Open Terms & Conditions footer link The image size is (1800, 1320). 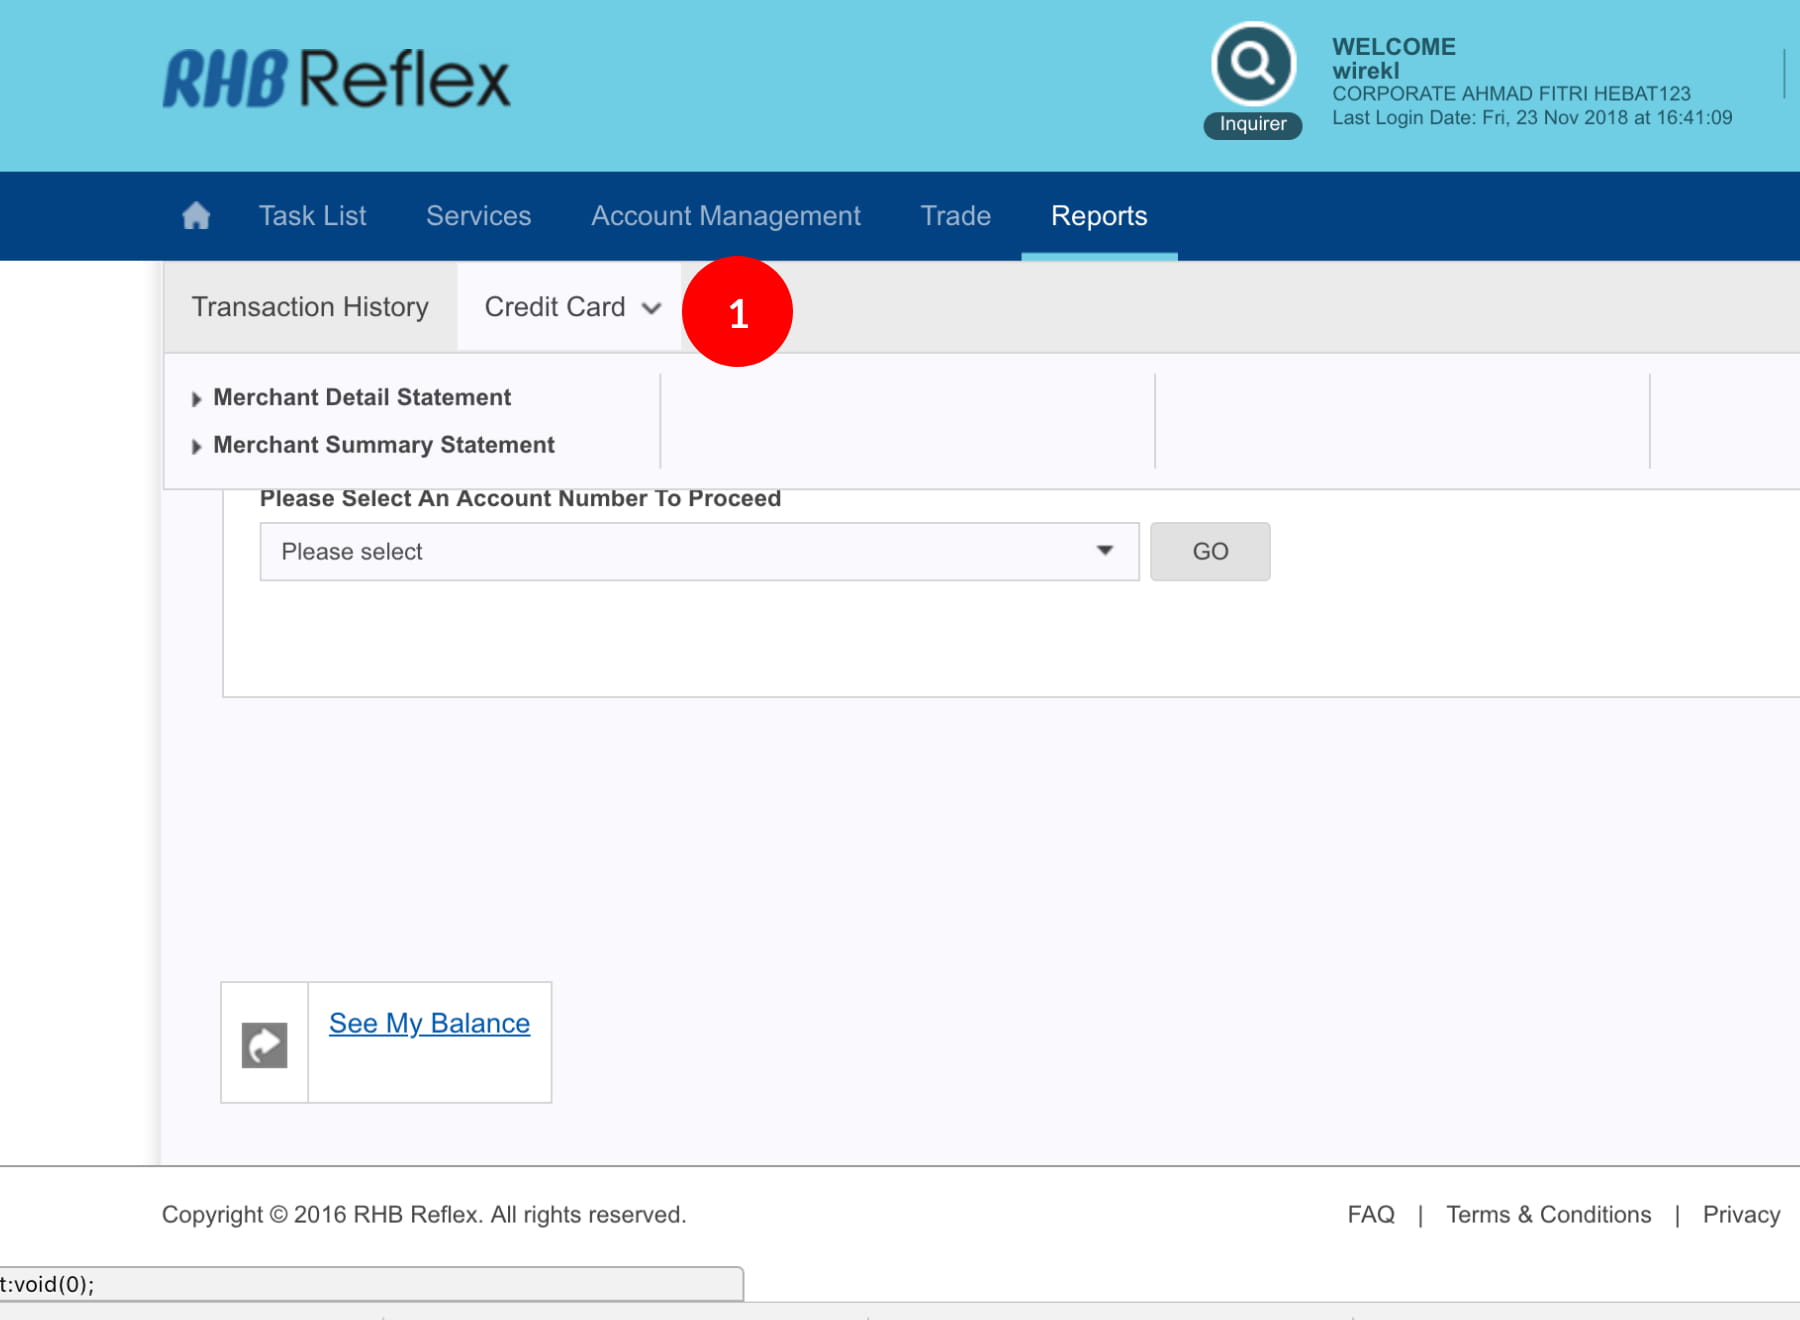point(1548,1214)
